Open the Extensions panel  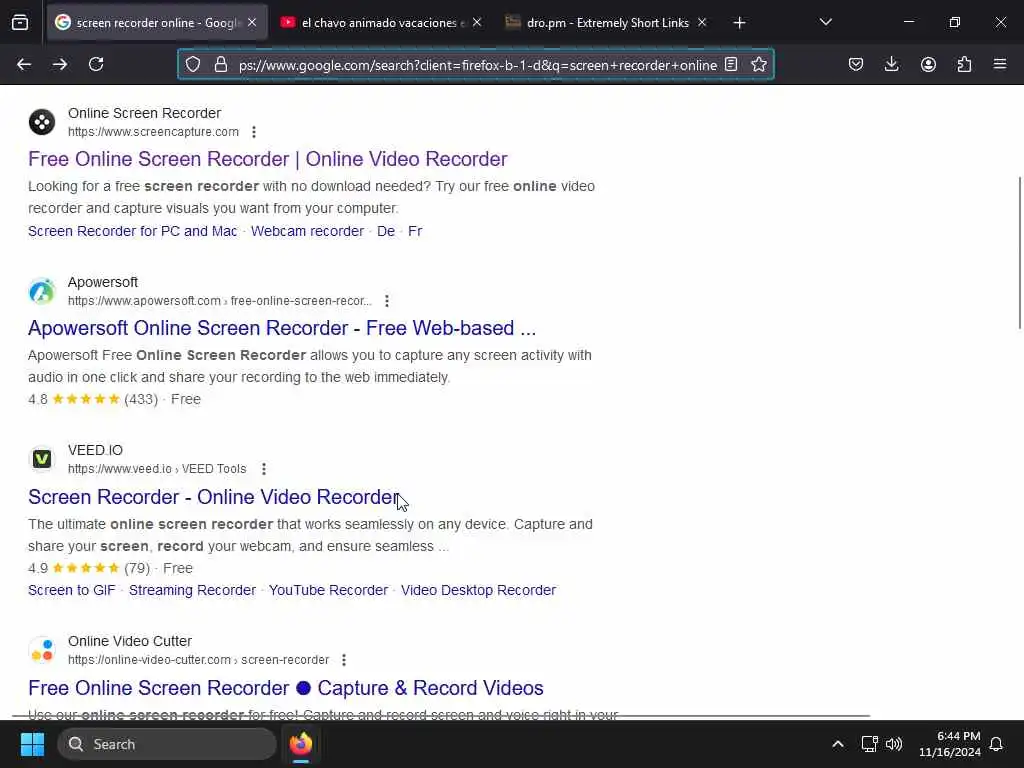click(964, 65)
